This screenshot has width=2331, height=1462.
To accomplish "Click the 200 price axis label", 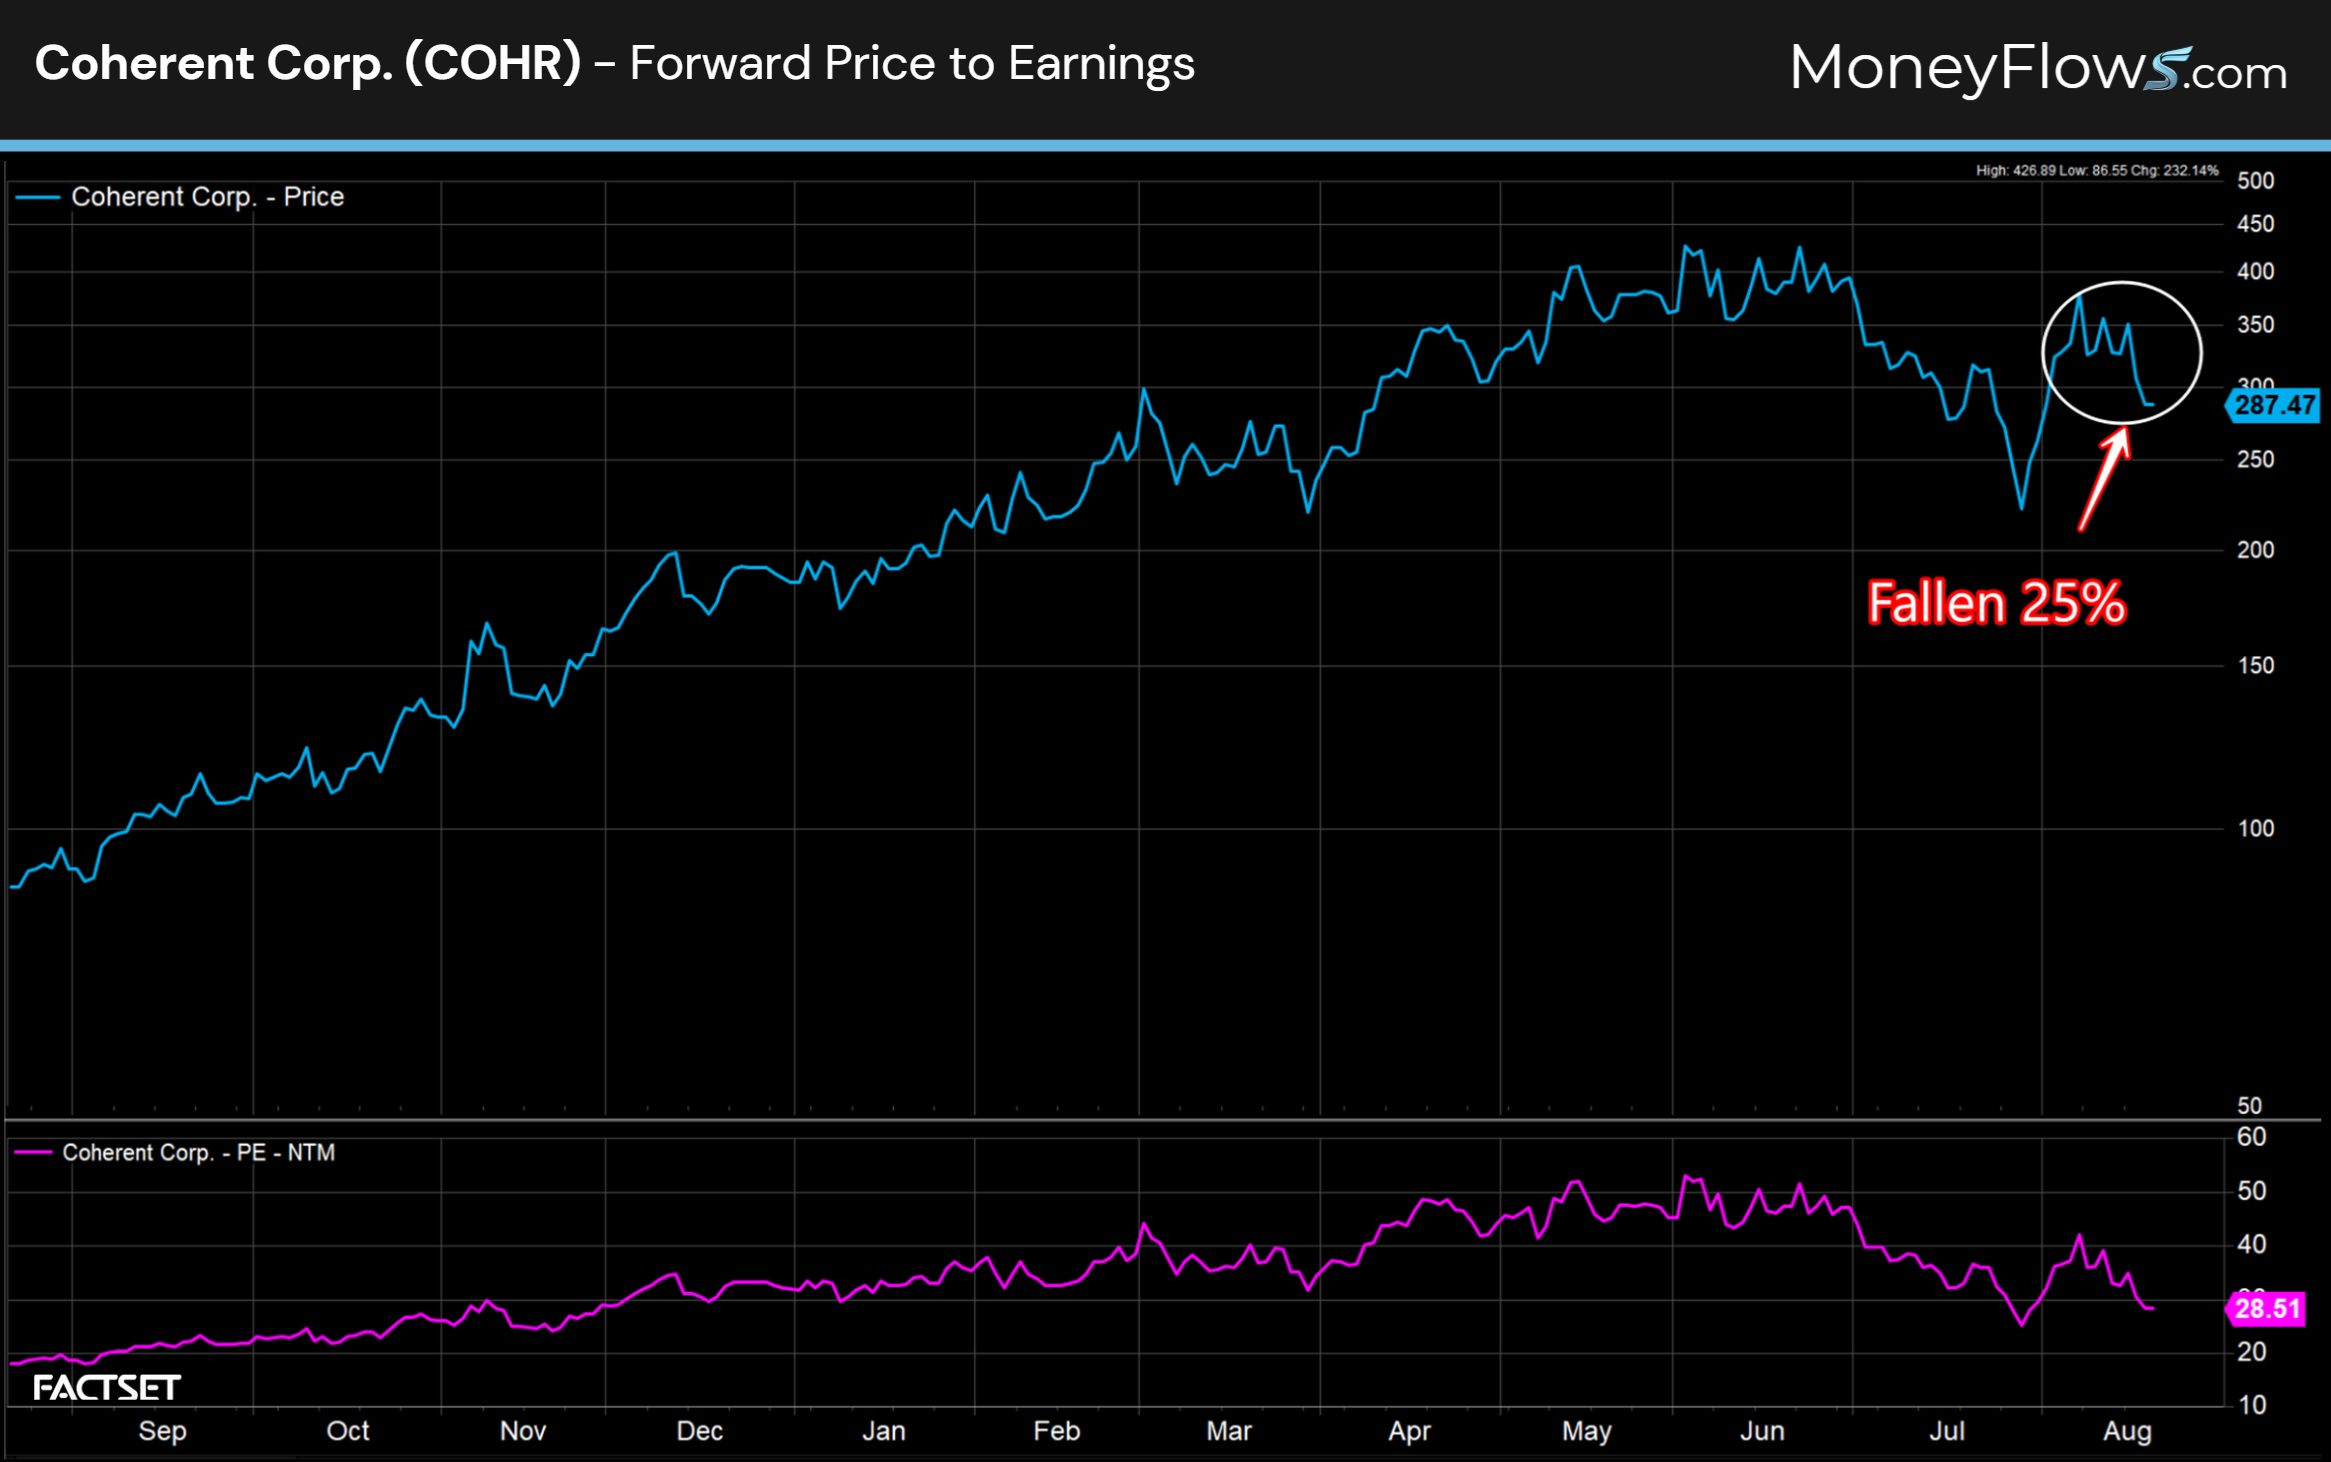I will pos(2256,550).
